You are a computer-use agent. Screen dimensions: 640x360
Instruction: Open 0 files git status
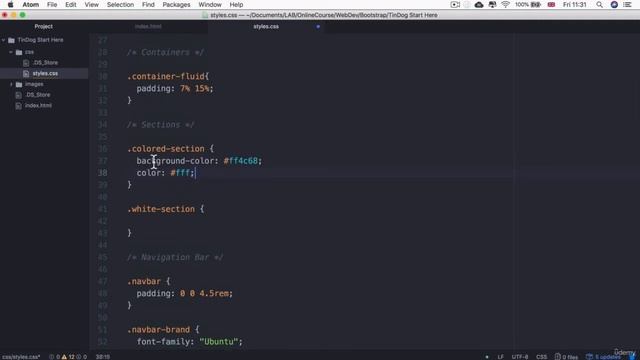[x=566, y=357]
